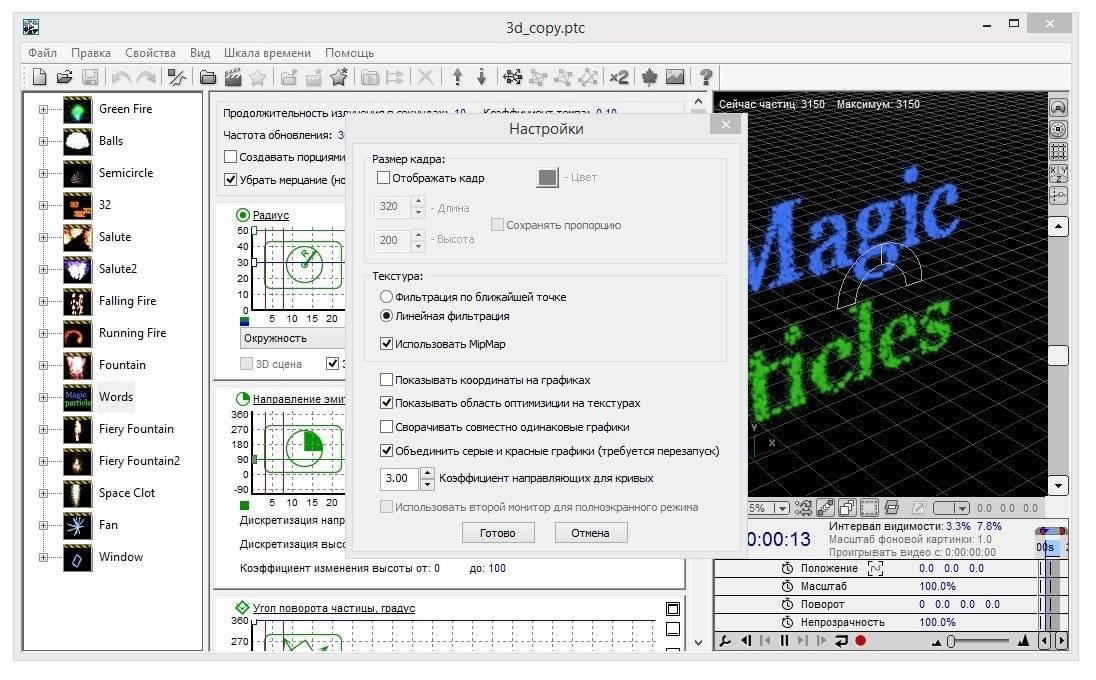The width and height of the screenshot is (1096, 680).
Task: Check Сворачивать совместно одинаковые графики
Action: click(x=386, y=427)
